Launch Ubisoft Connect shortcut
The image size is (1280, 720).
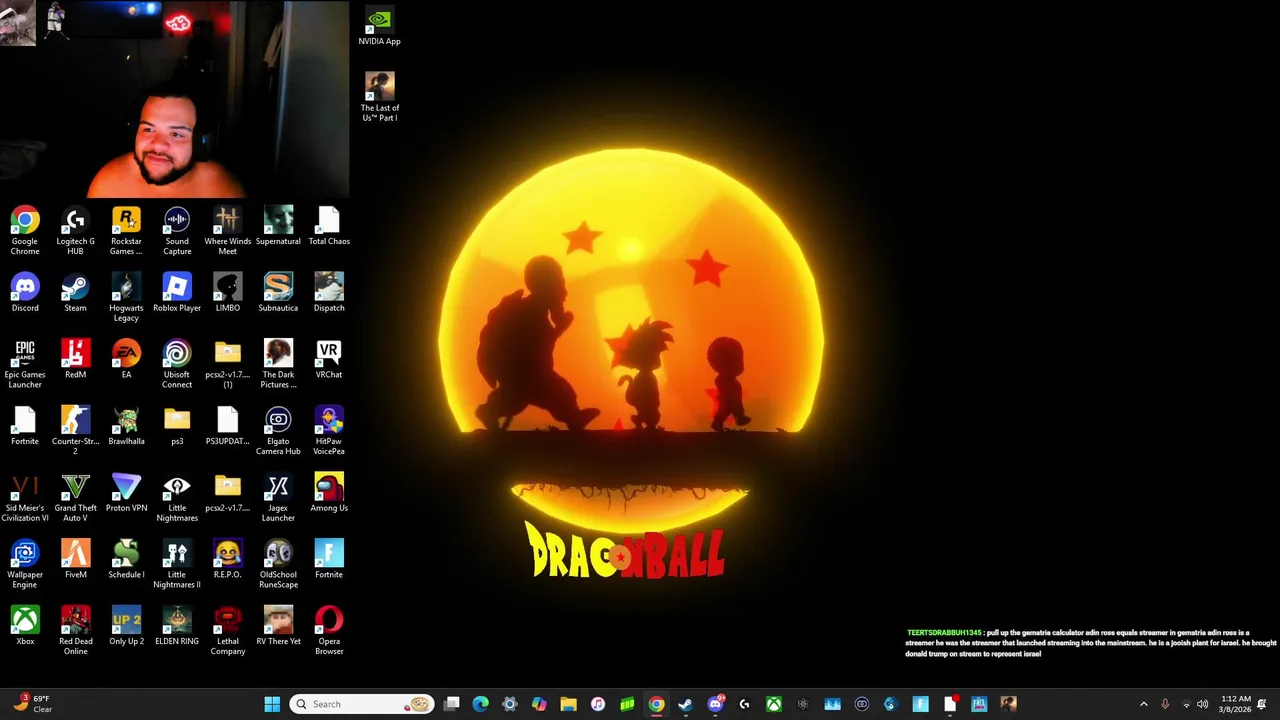pos(177,364)
